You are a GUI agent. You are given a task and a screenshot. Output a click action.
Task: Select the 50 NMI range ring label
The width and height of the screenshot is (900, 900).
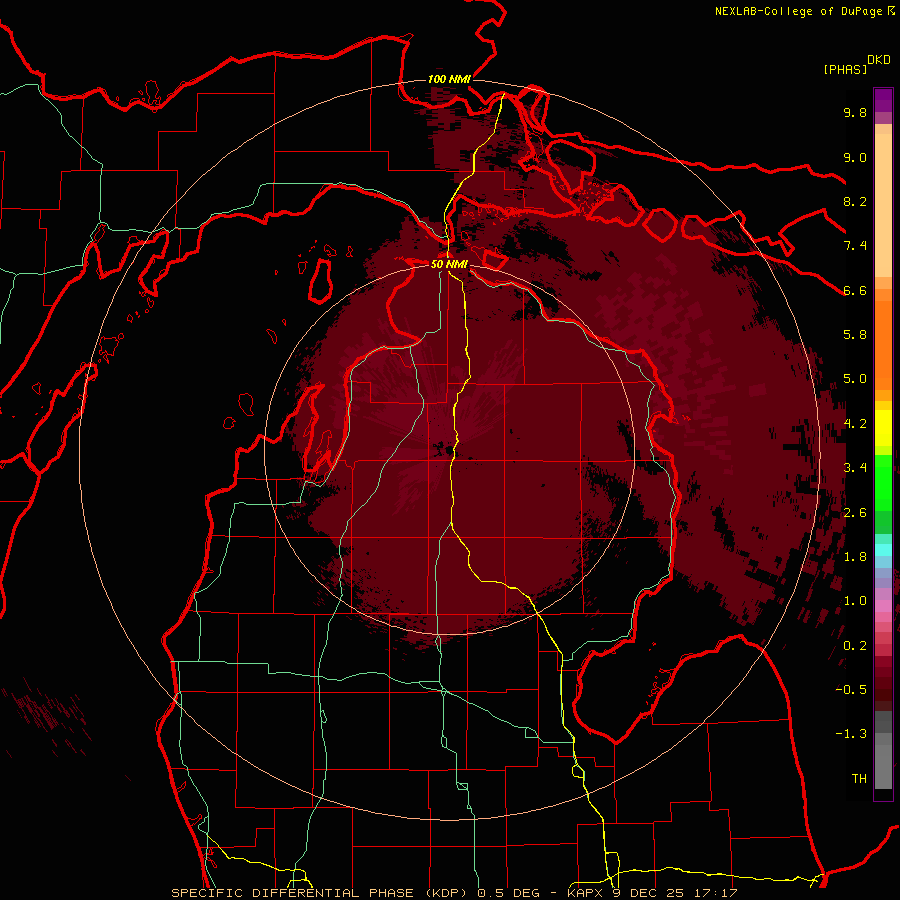[449, 264]
